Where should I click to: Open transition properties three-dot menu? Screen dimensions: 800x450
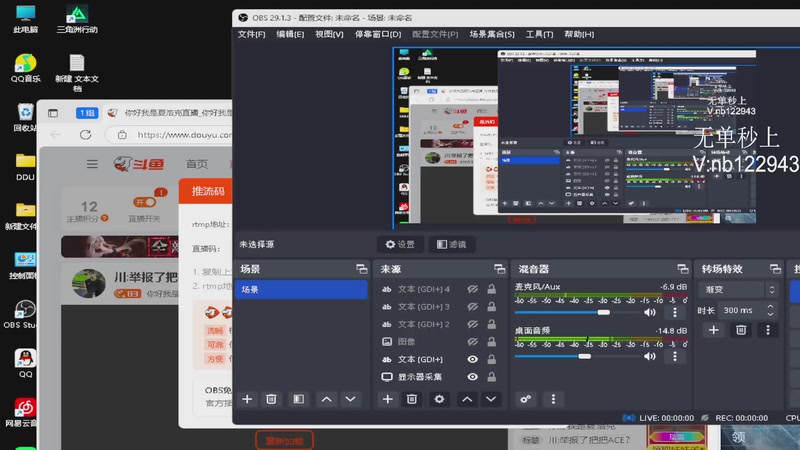(x=768, y=330)
